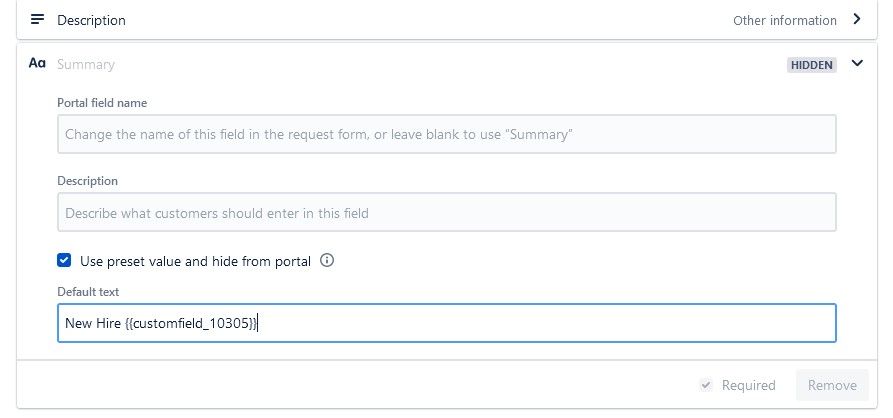Image resolution: width=893 pixels, height=418 pixels.
Task: Focus the Portal field name input
Action: pyautogui.click(x=446, y=134)
